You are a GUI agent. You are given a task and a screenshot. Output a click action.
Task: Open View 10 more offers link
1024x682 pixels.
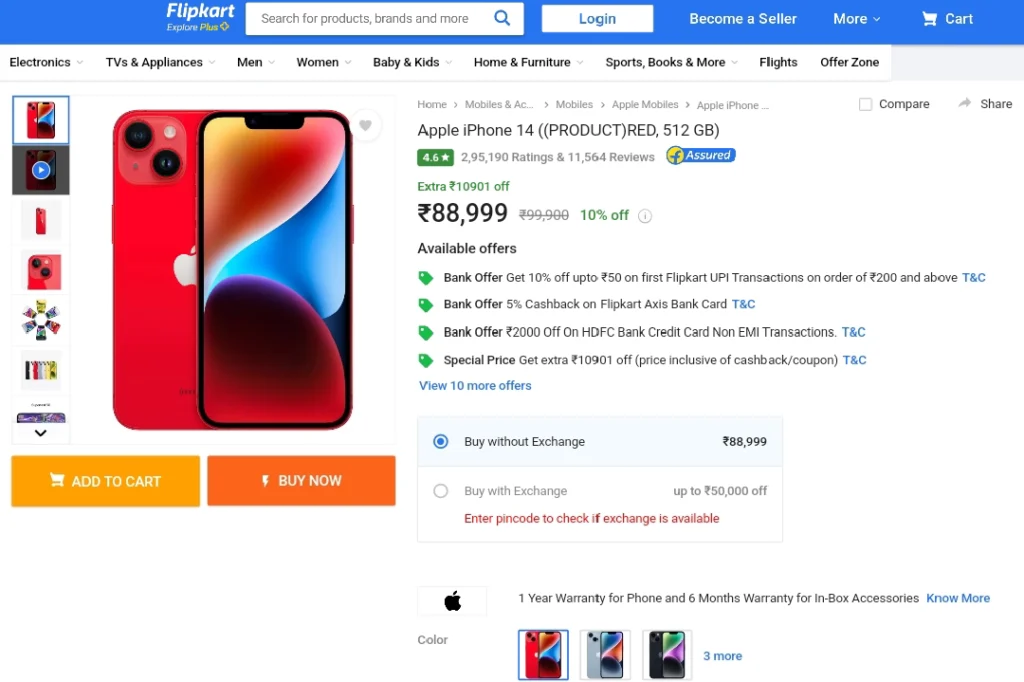[x=475, y=385]
